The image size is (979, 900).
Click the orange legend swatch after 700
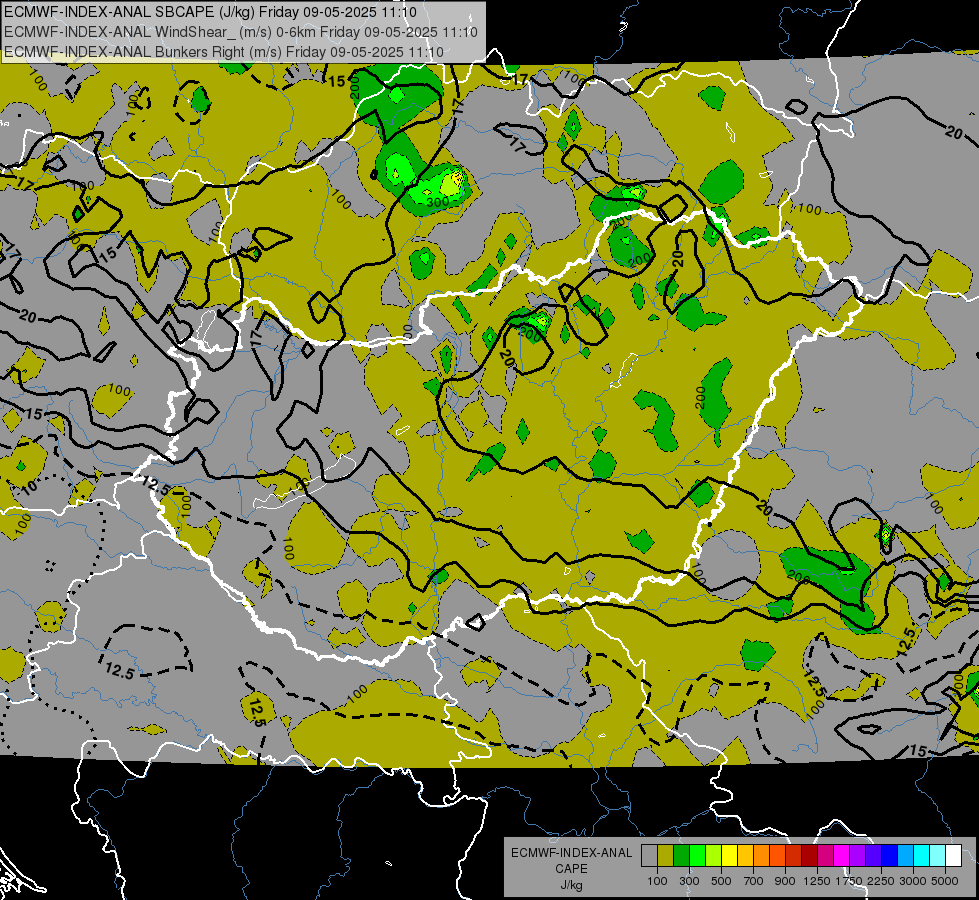(x=762, y=855)
